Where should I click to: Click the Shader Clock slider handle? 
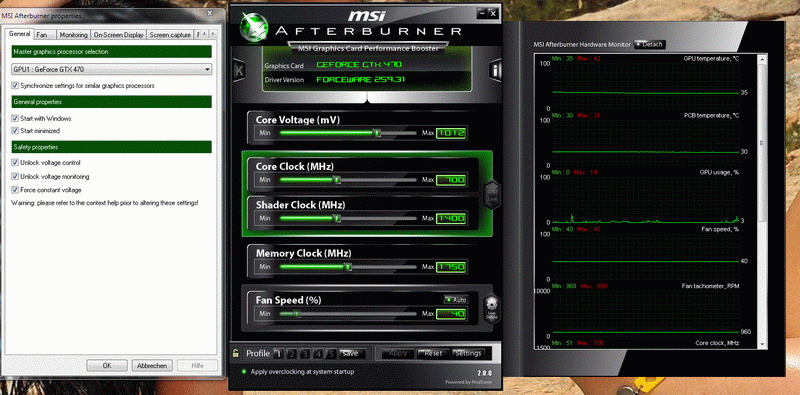336,218
